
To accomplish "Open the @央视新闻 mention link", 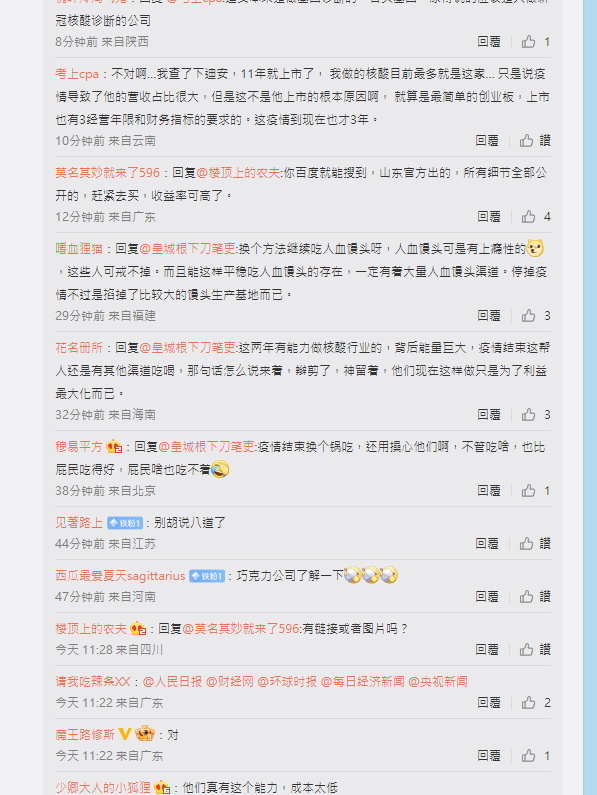I will (438, 681).
